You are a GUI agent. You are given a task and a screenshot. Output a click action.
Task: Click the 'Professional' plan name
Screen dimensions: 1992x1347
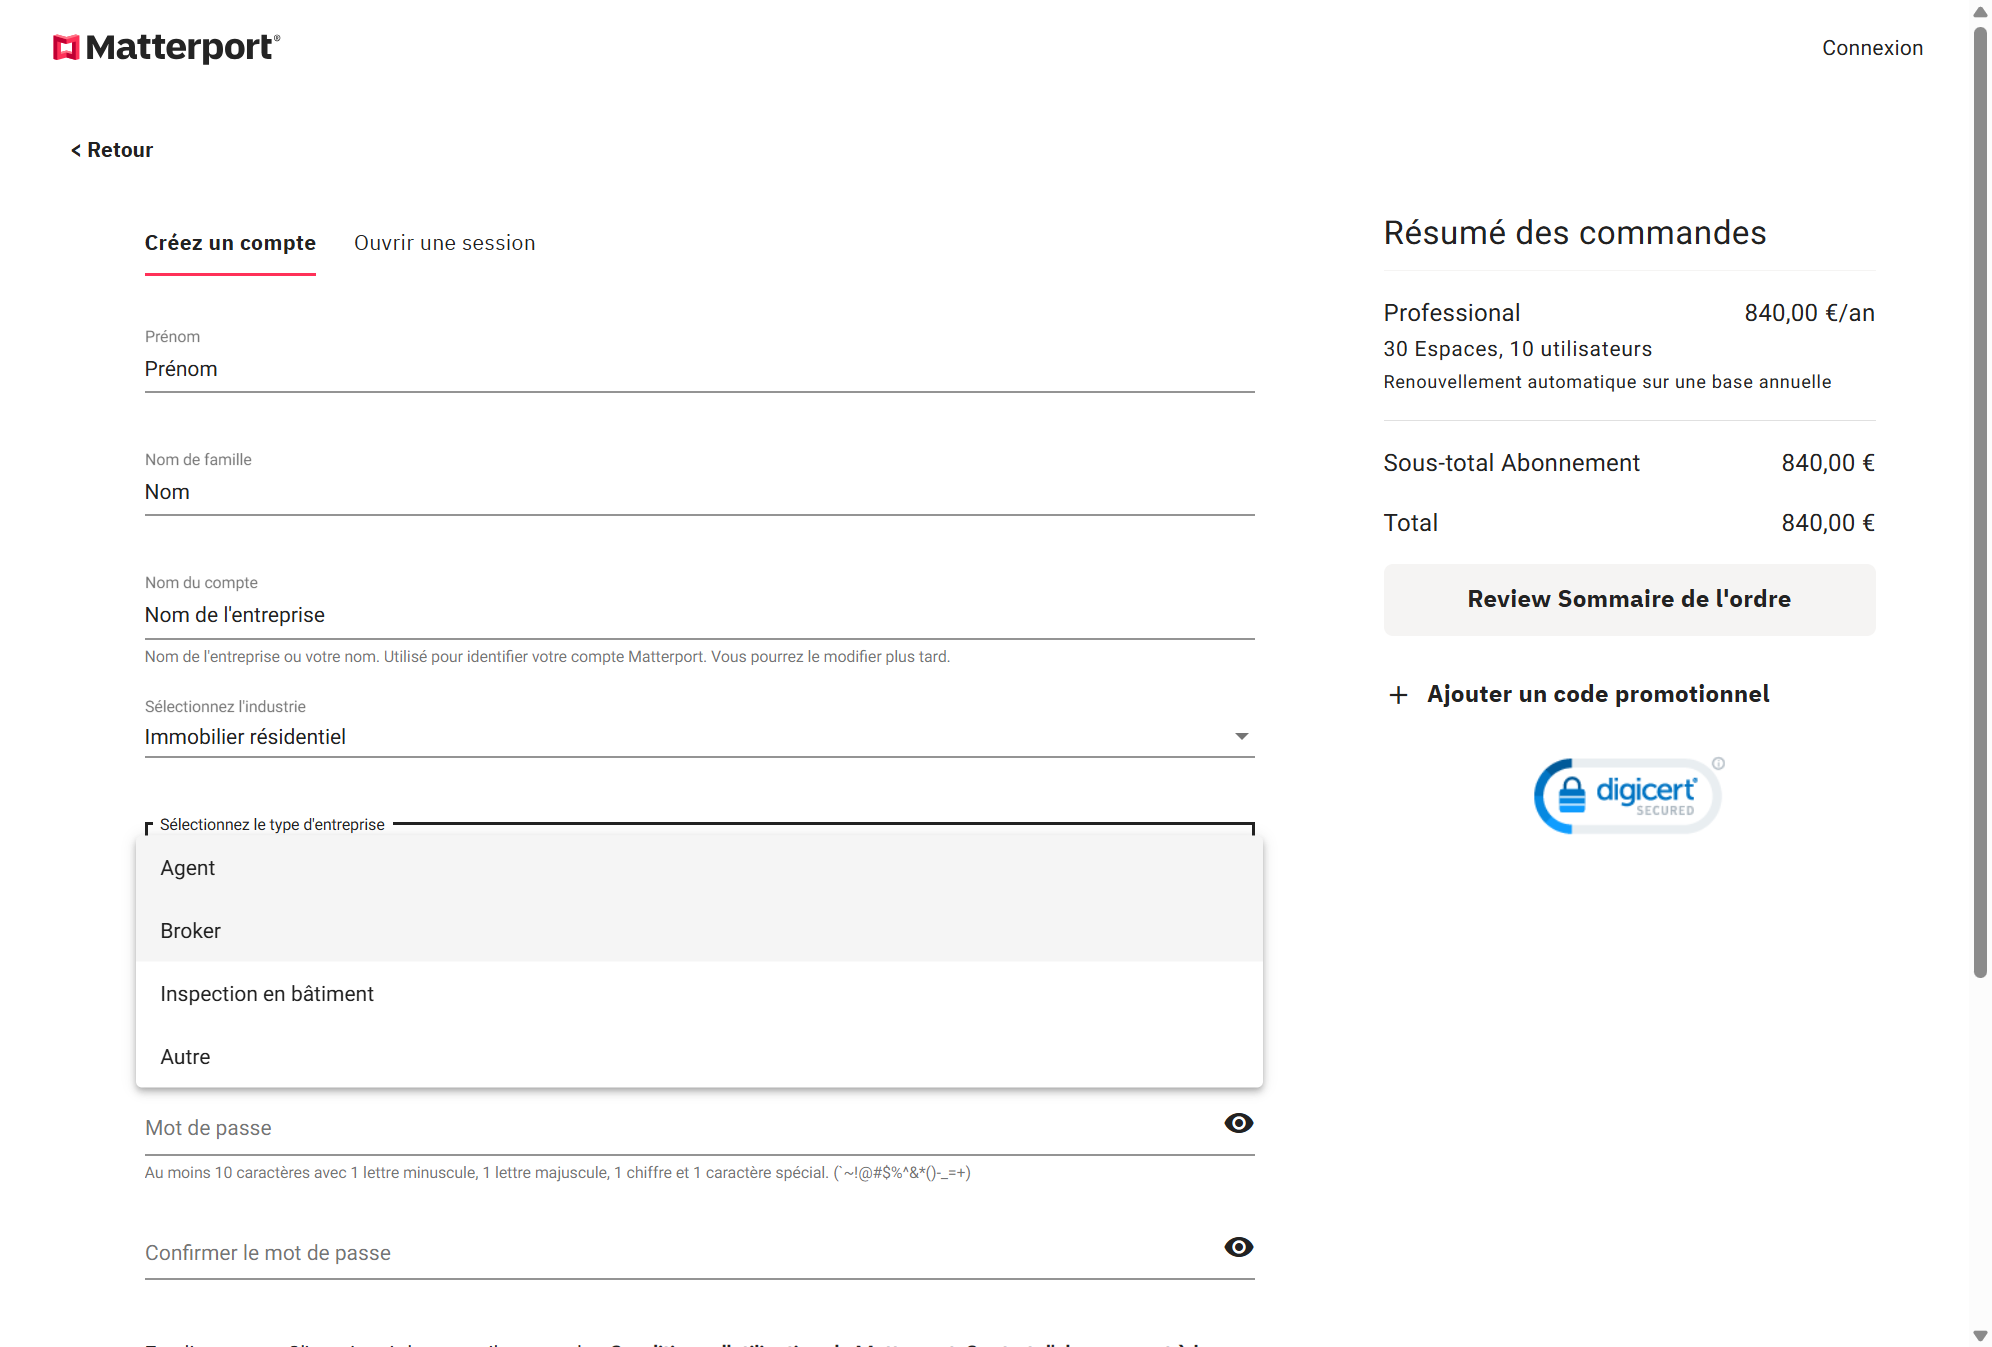click(1451, 313)
